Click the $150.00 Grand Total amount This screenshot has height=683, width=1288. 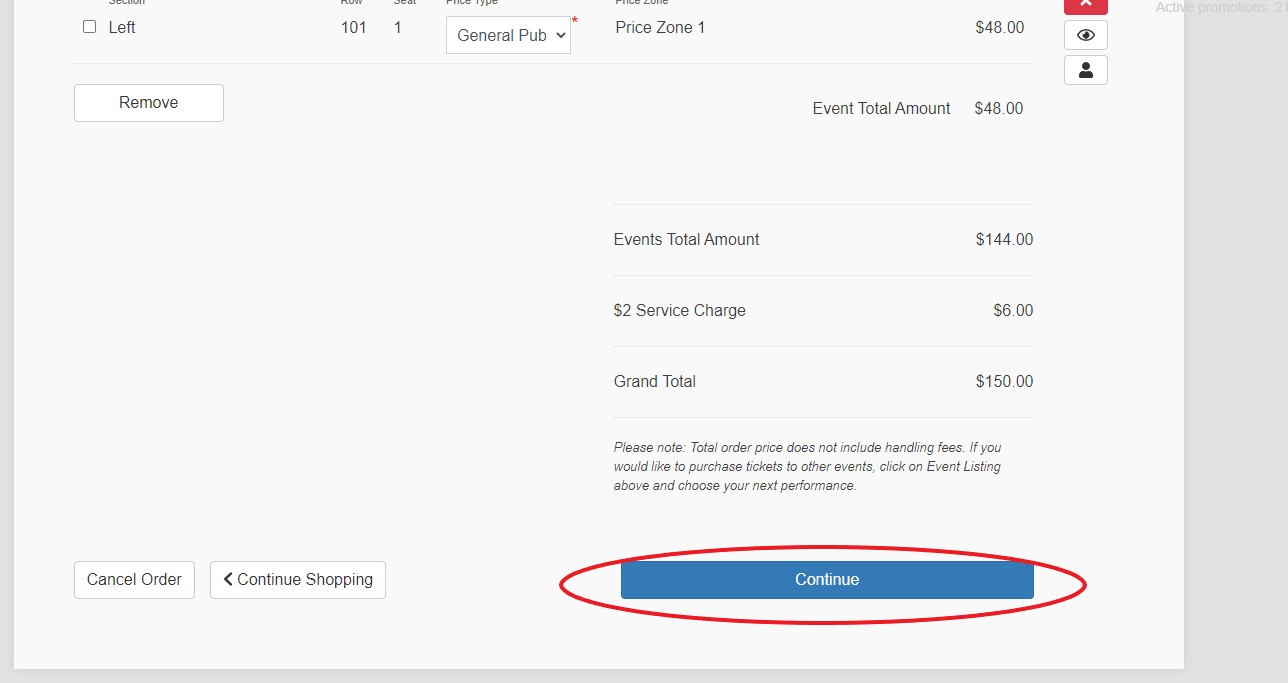(x=1004, y=381)
